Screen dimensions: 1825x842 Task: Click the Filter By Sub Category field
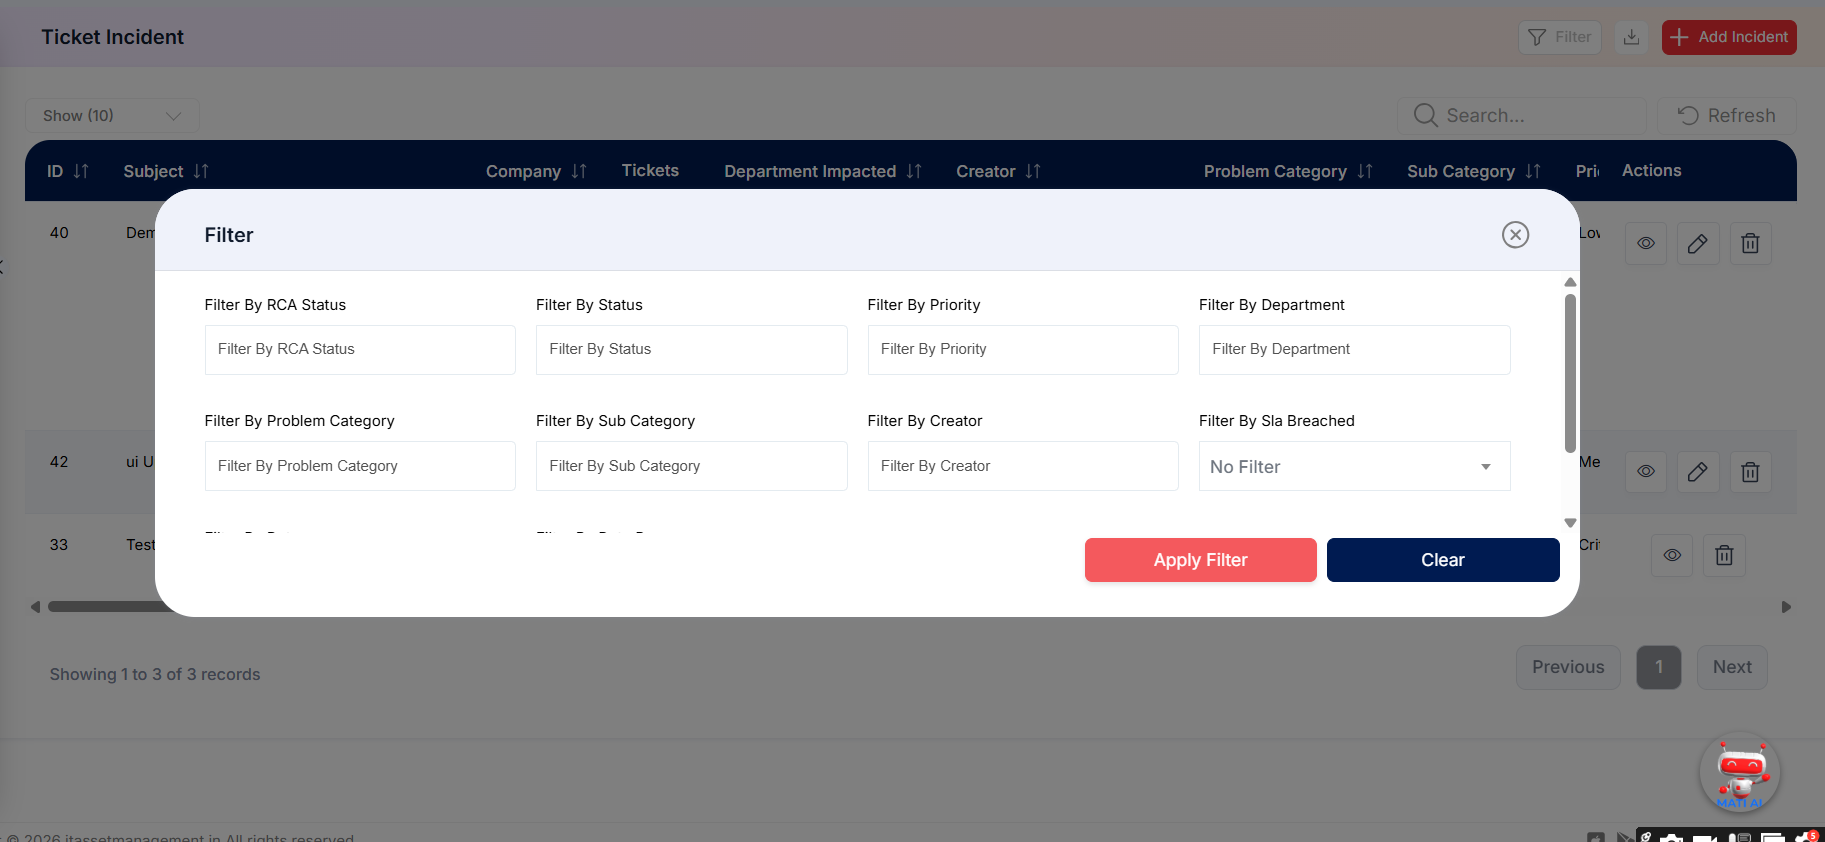[691, 466]
